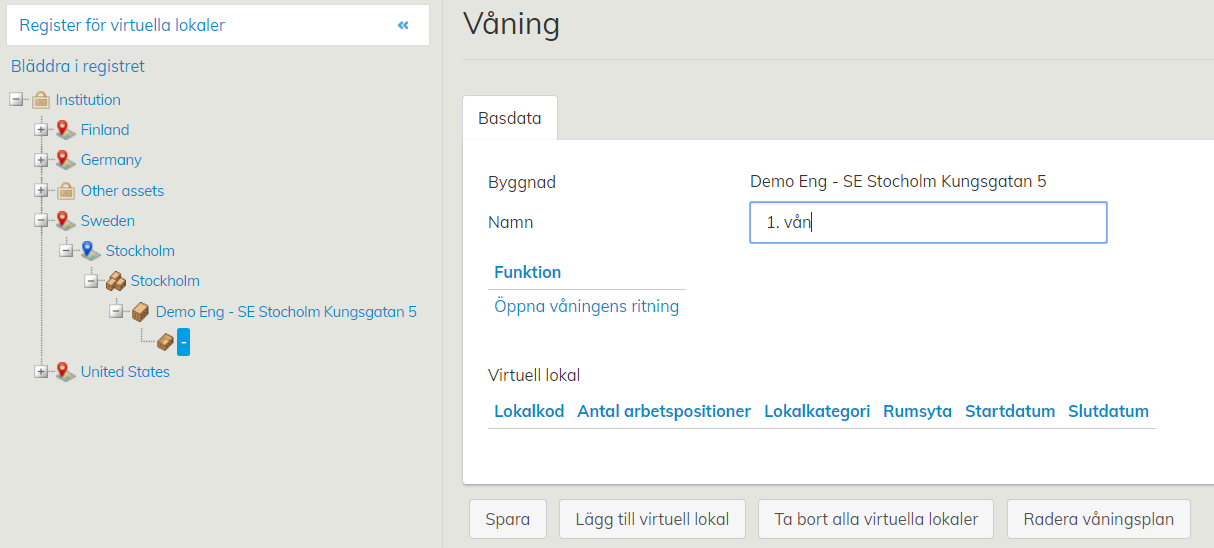This screenshot has width=1214, height=548.
Task: Switch to the Basdata tab
Action: [509, 118]
